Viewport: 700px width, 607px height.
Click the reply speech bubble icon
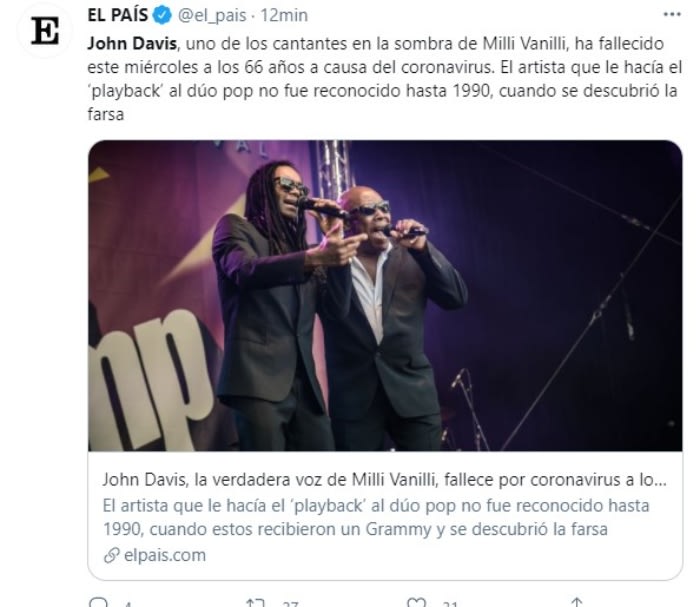[98, 603]
